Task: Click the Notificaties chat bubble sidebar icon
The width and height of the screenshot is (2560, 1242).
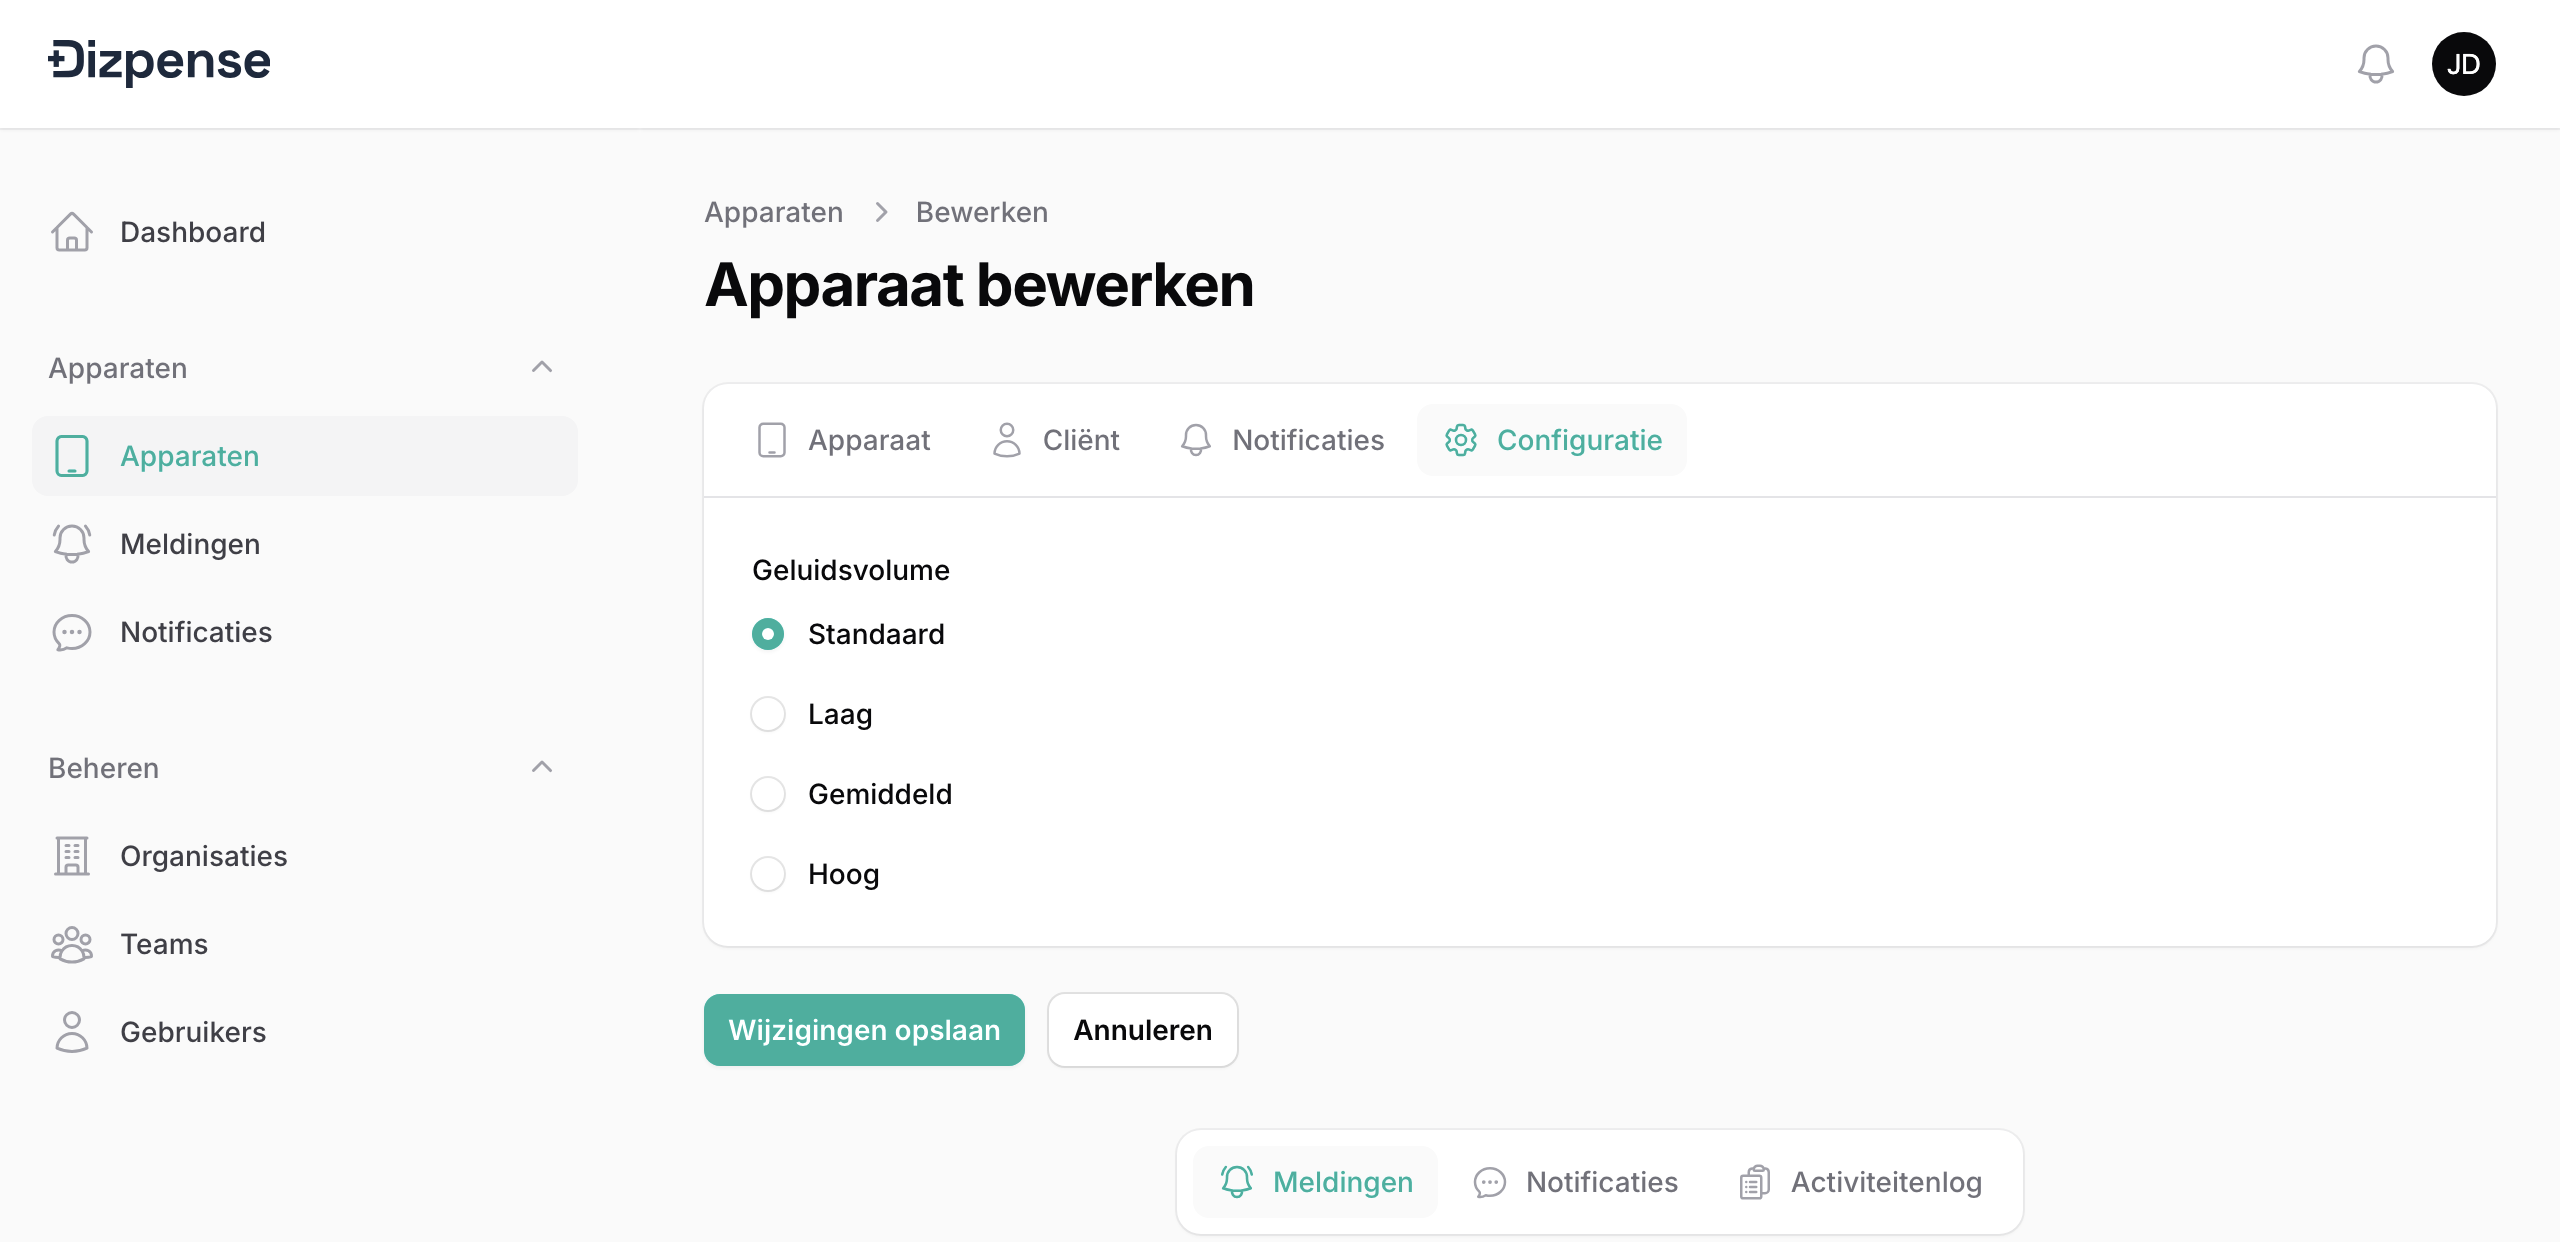Action: 72,632
